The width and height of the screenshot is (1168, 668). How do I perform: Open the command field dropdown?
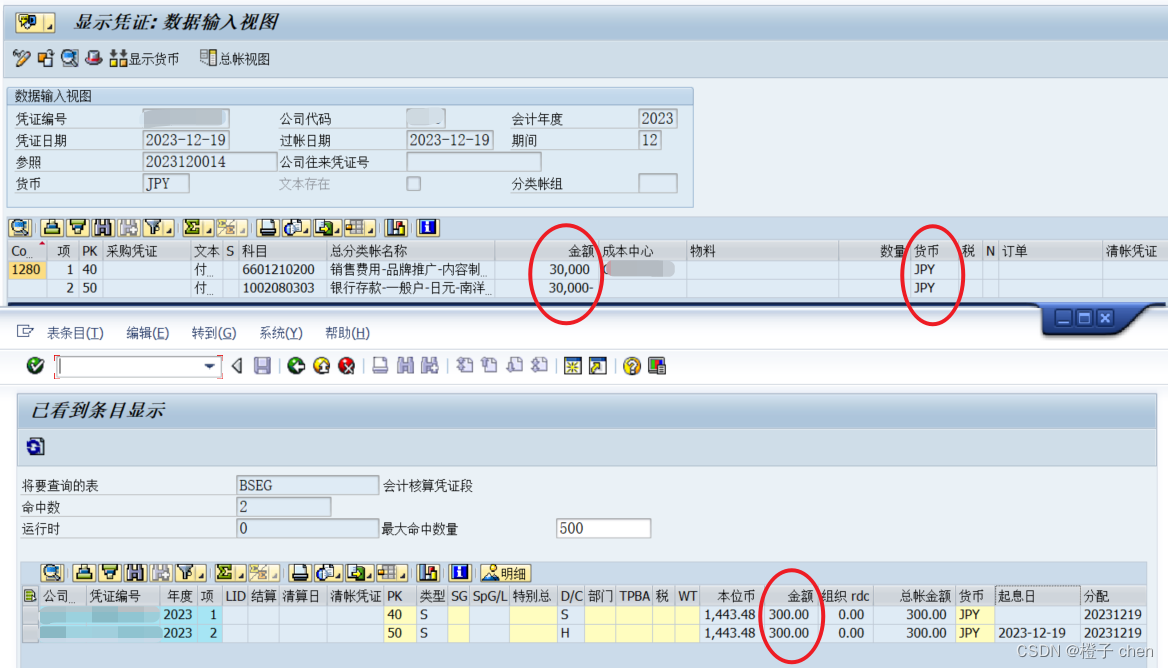[209, 366]
